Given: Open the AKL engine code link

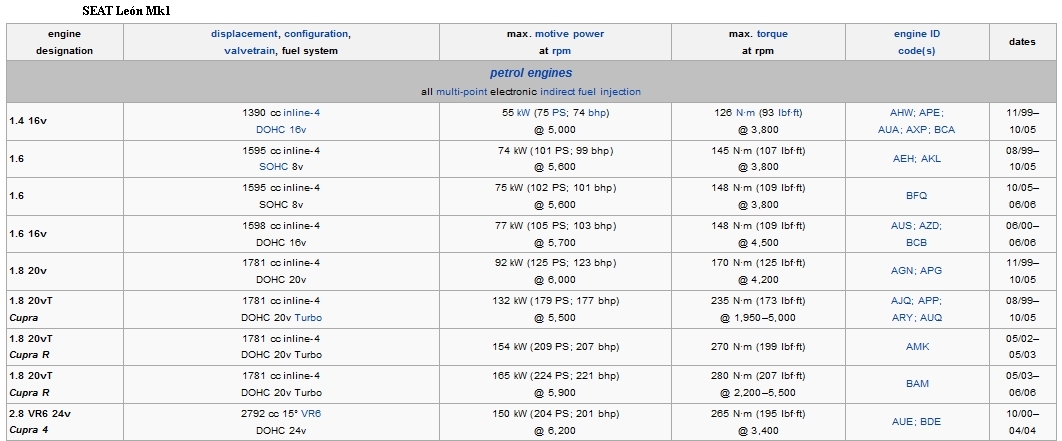Looking at the screenshot, I should coord(931,159).
